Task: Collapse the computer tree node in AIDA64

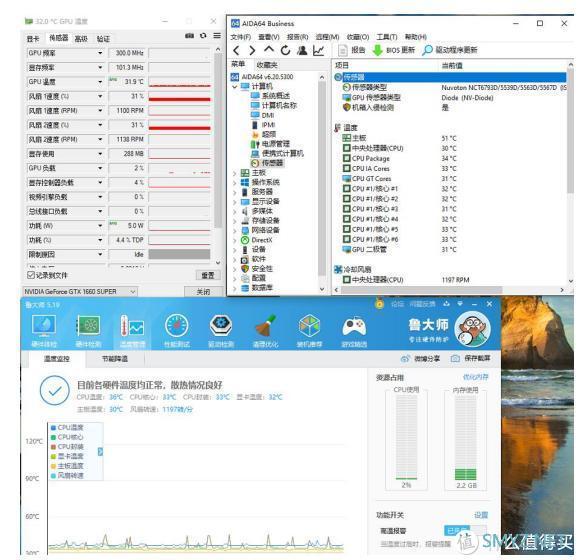Action: point(234,86)
